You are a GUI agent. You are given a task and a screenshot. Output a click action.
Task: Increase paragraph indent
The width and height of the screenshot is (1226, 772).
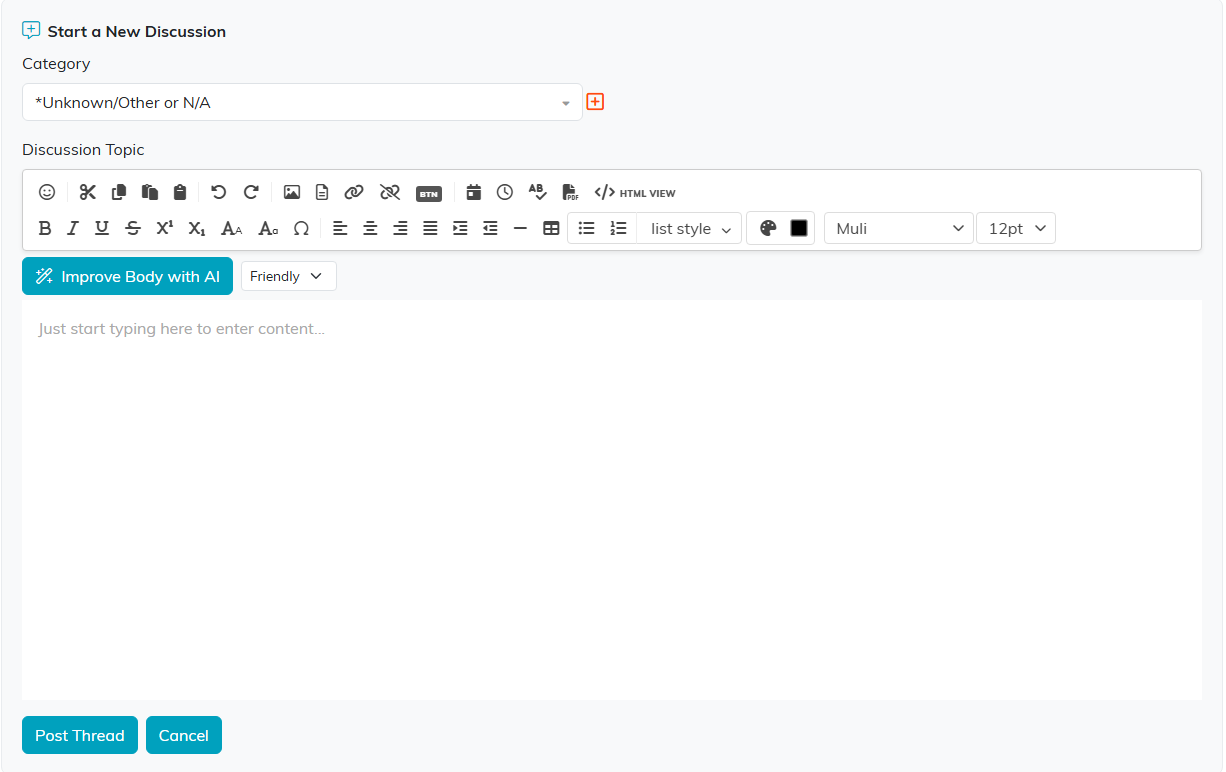[460, 228]
